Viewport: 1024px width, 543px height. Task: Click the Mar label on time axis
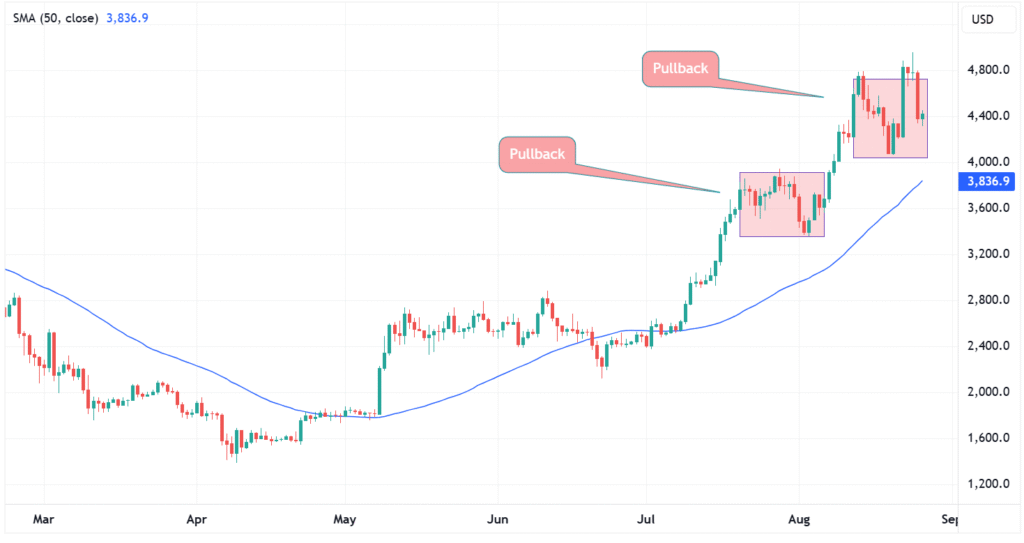[42, 521]
